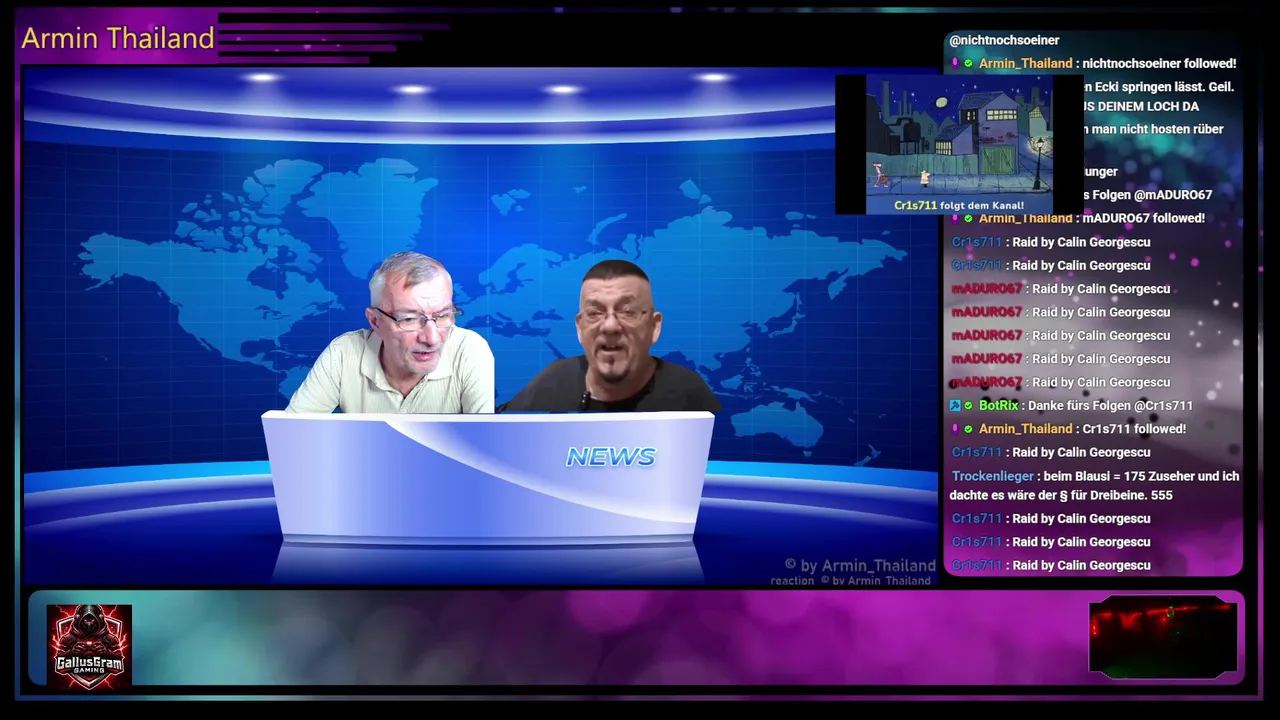1280x720 pixels.
Task: Click 'Armin_Thailand' name in 'nichtnochsoeiner followed!' message
Action: click(1025, 63)
